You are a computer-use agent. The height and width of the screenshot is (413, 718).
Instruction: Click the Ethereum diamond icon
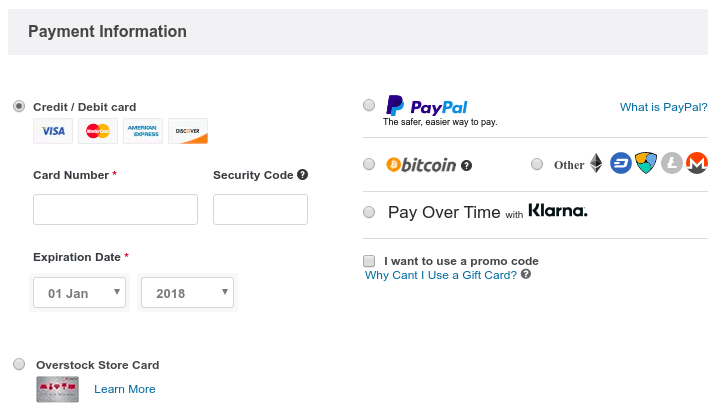[596, 163]
